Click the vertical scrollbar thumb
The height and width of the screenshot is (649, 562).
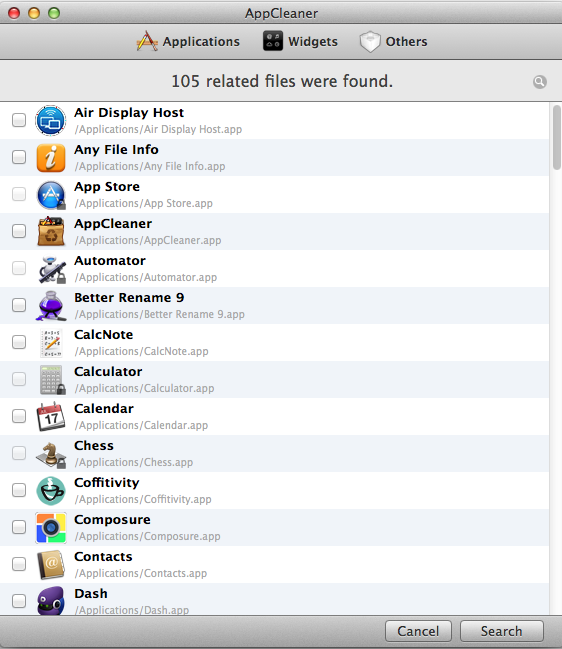(x=557, y=137)
